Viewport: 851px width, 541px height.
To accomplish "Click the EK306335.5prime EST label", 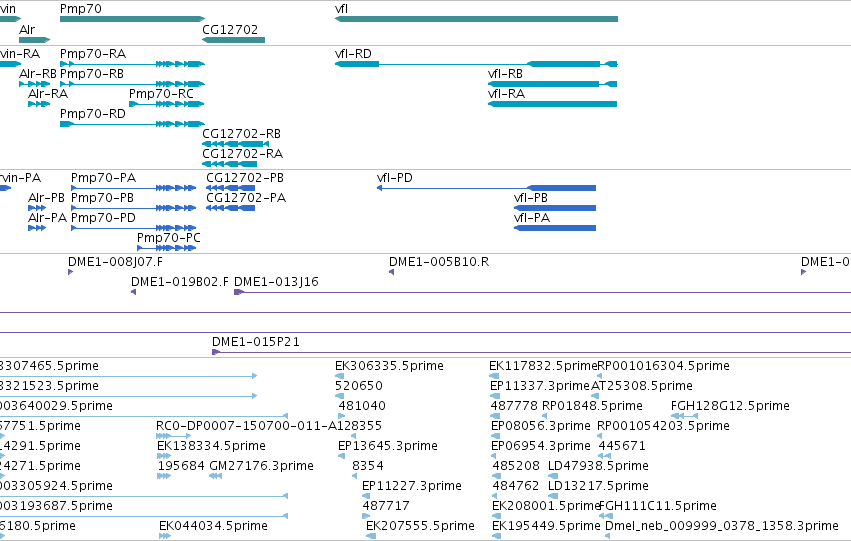I will [389, 366].
